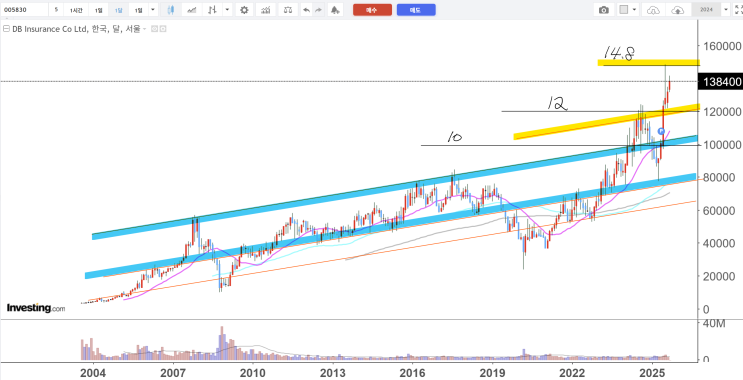This screenshot has height=380, width=743.
Task: Create a price alert with bell icon
Action: click(x=335, y=10)
